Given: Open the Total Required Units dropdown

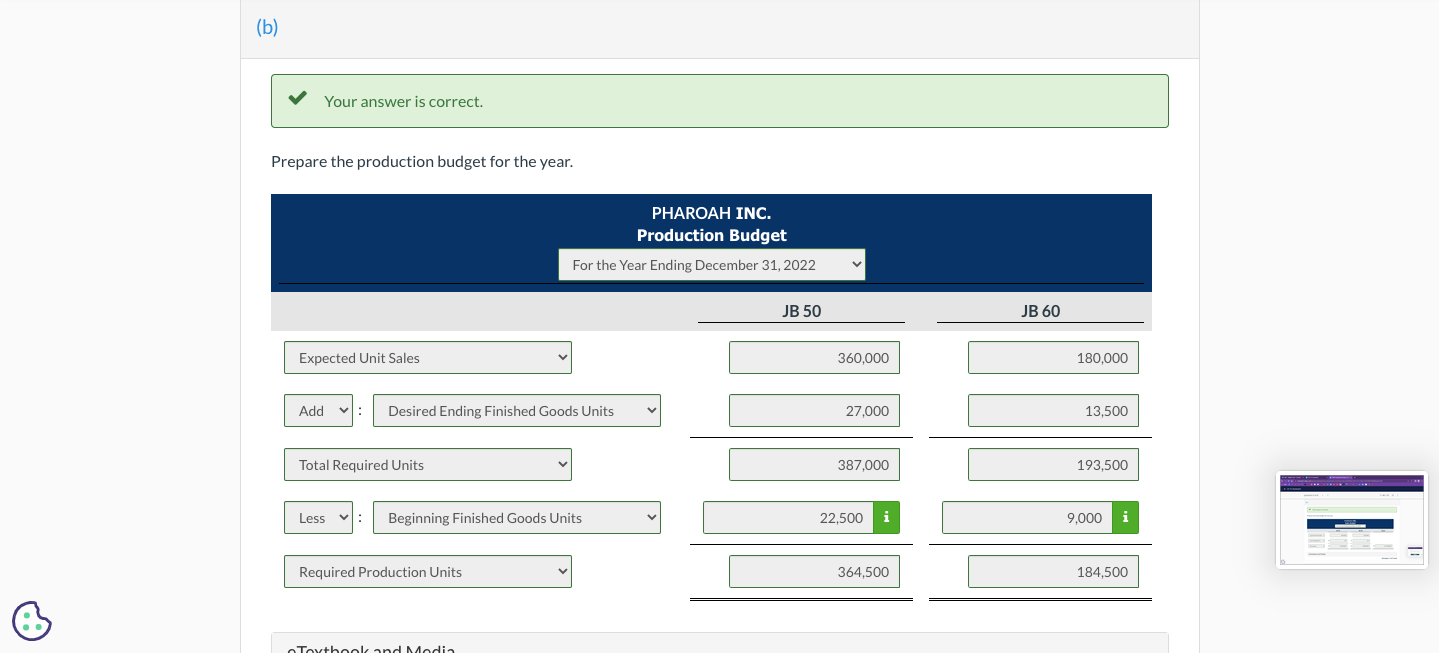Looking at the screenshot, I should (428, 464).
